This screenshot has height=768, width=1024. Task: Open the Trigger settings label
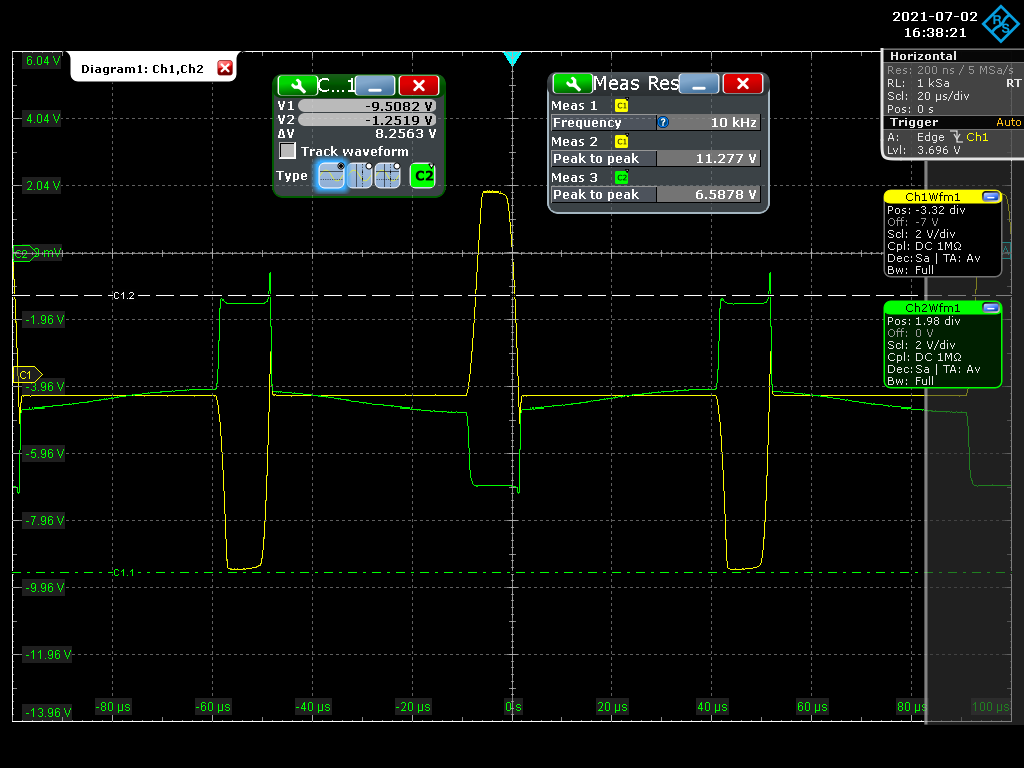pyautogui.click(x=914, y=122)
